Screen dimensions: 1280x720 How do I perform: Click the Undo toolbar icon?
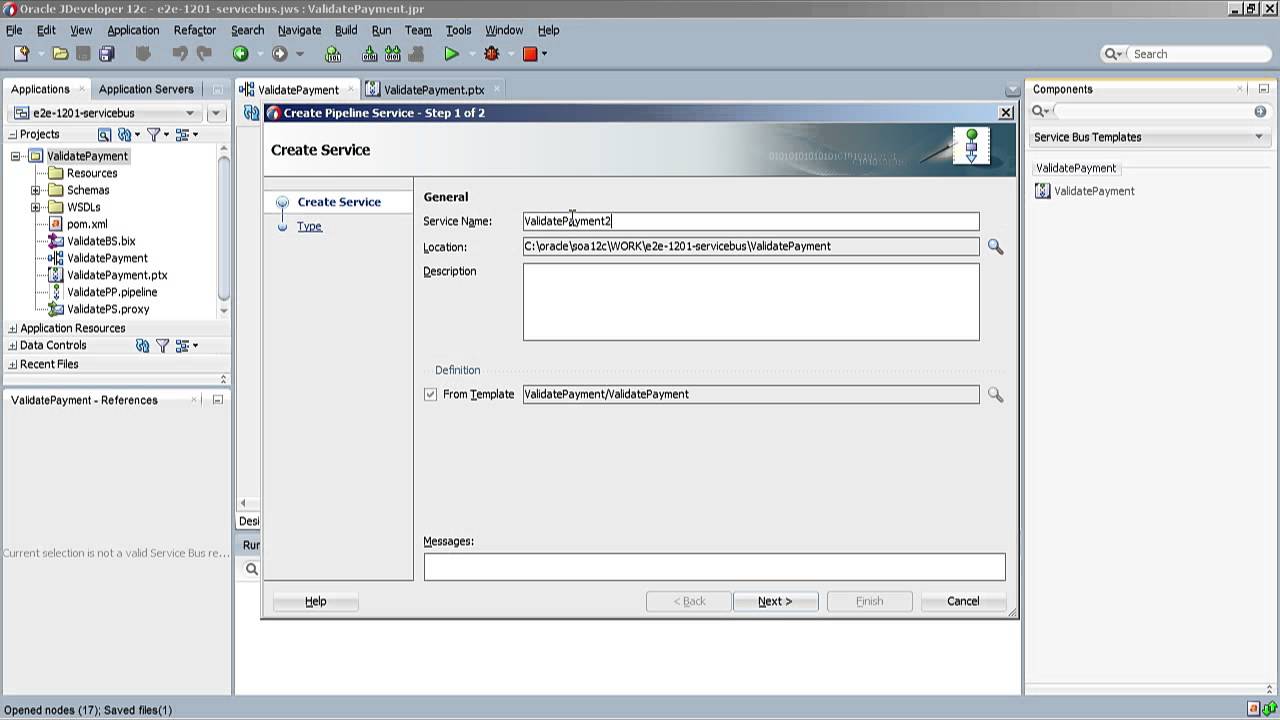(181, 54)
